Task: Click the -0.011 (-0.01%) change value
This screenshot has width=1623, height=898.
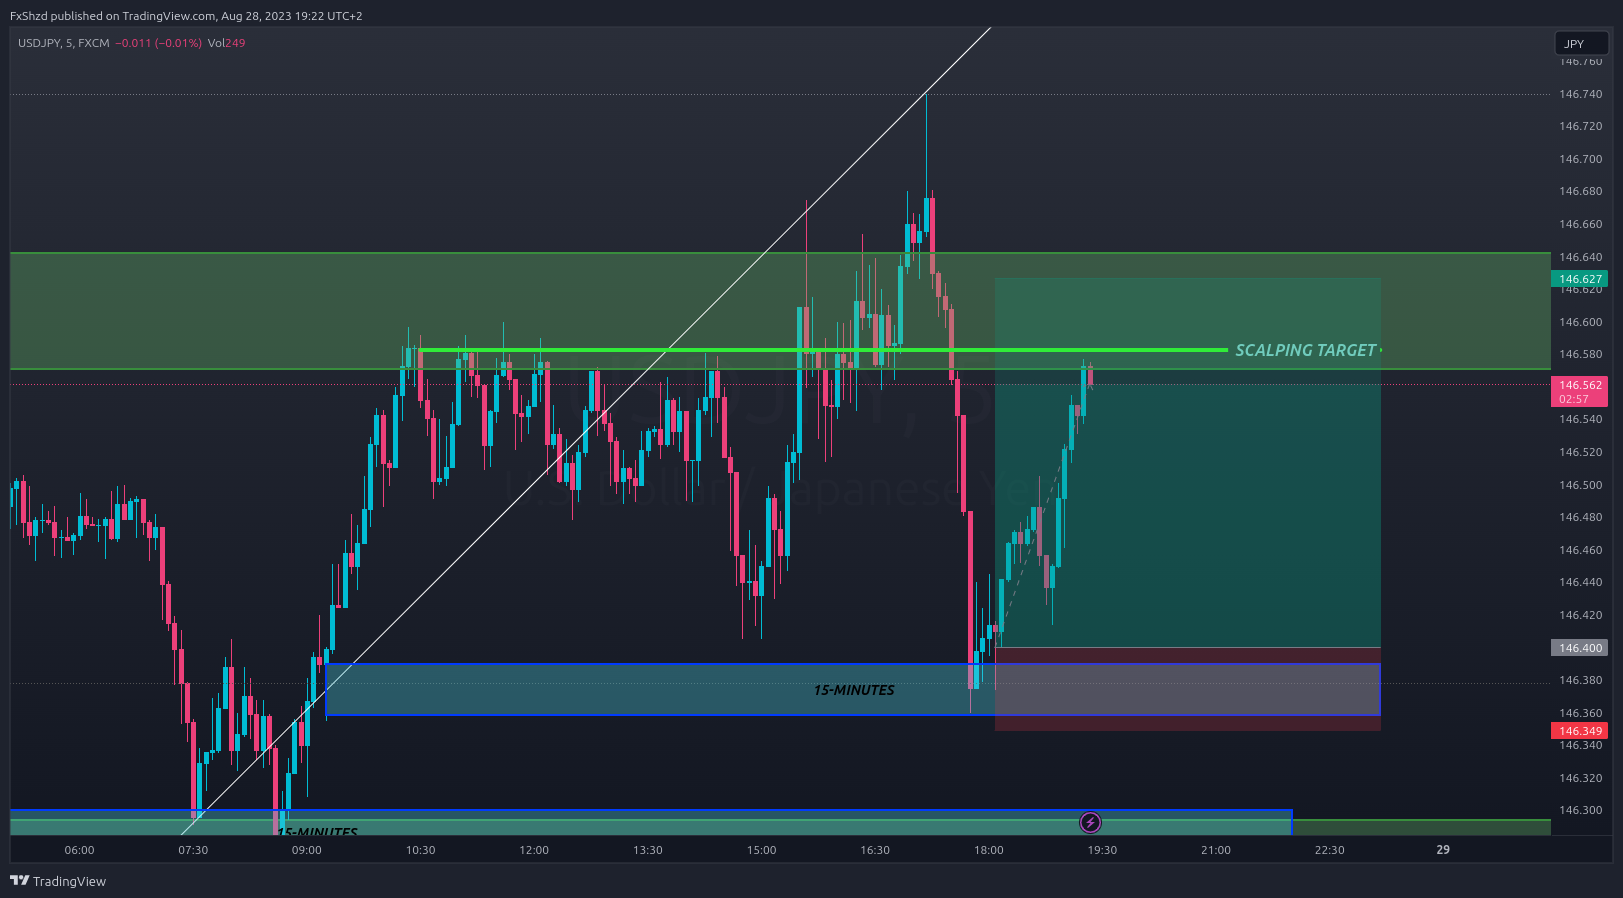Action: point(159,43)
